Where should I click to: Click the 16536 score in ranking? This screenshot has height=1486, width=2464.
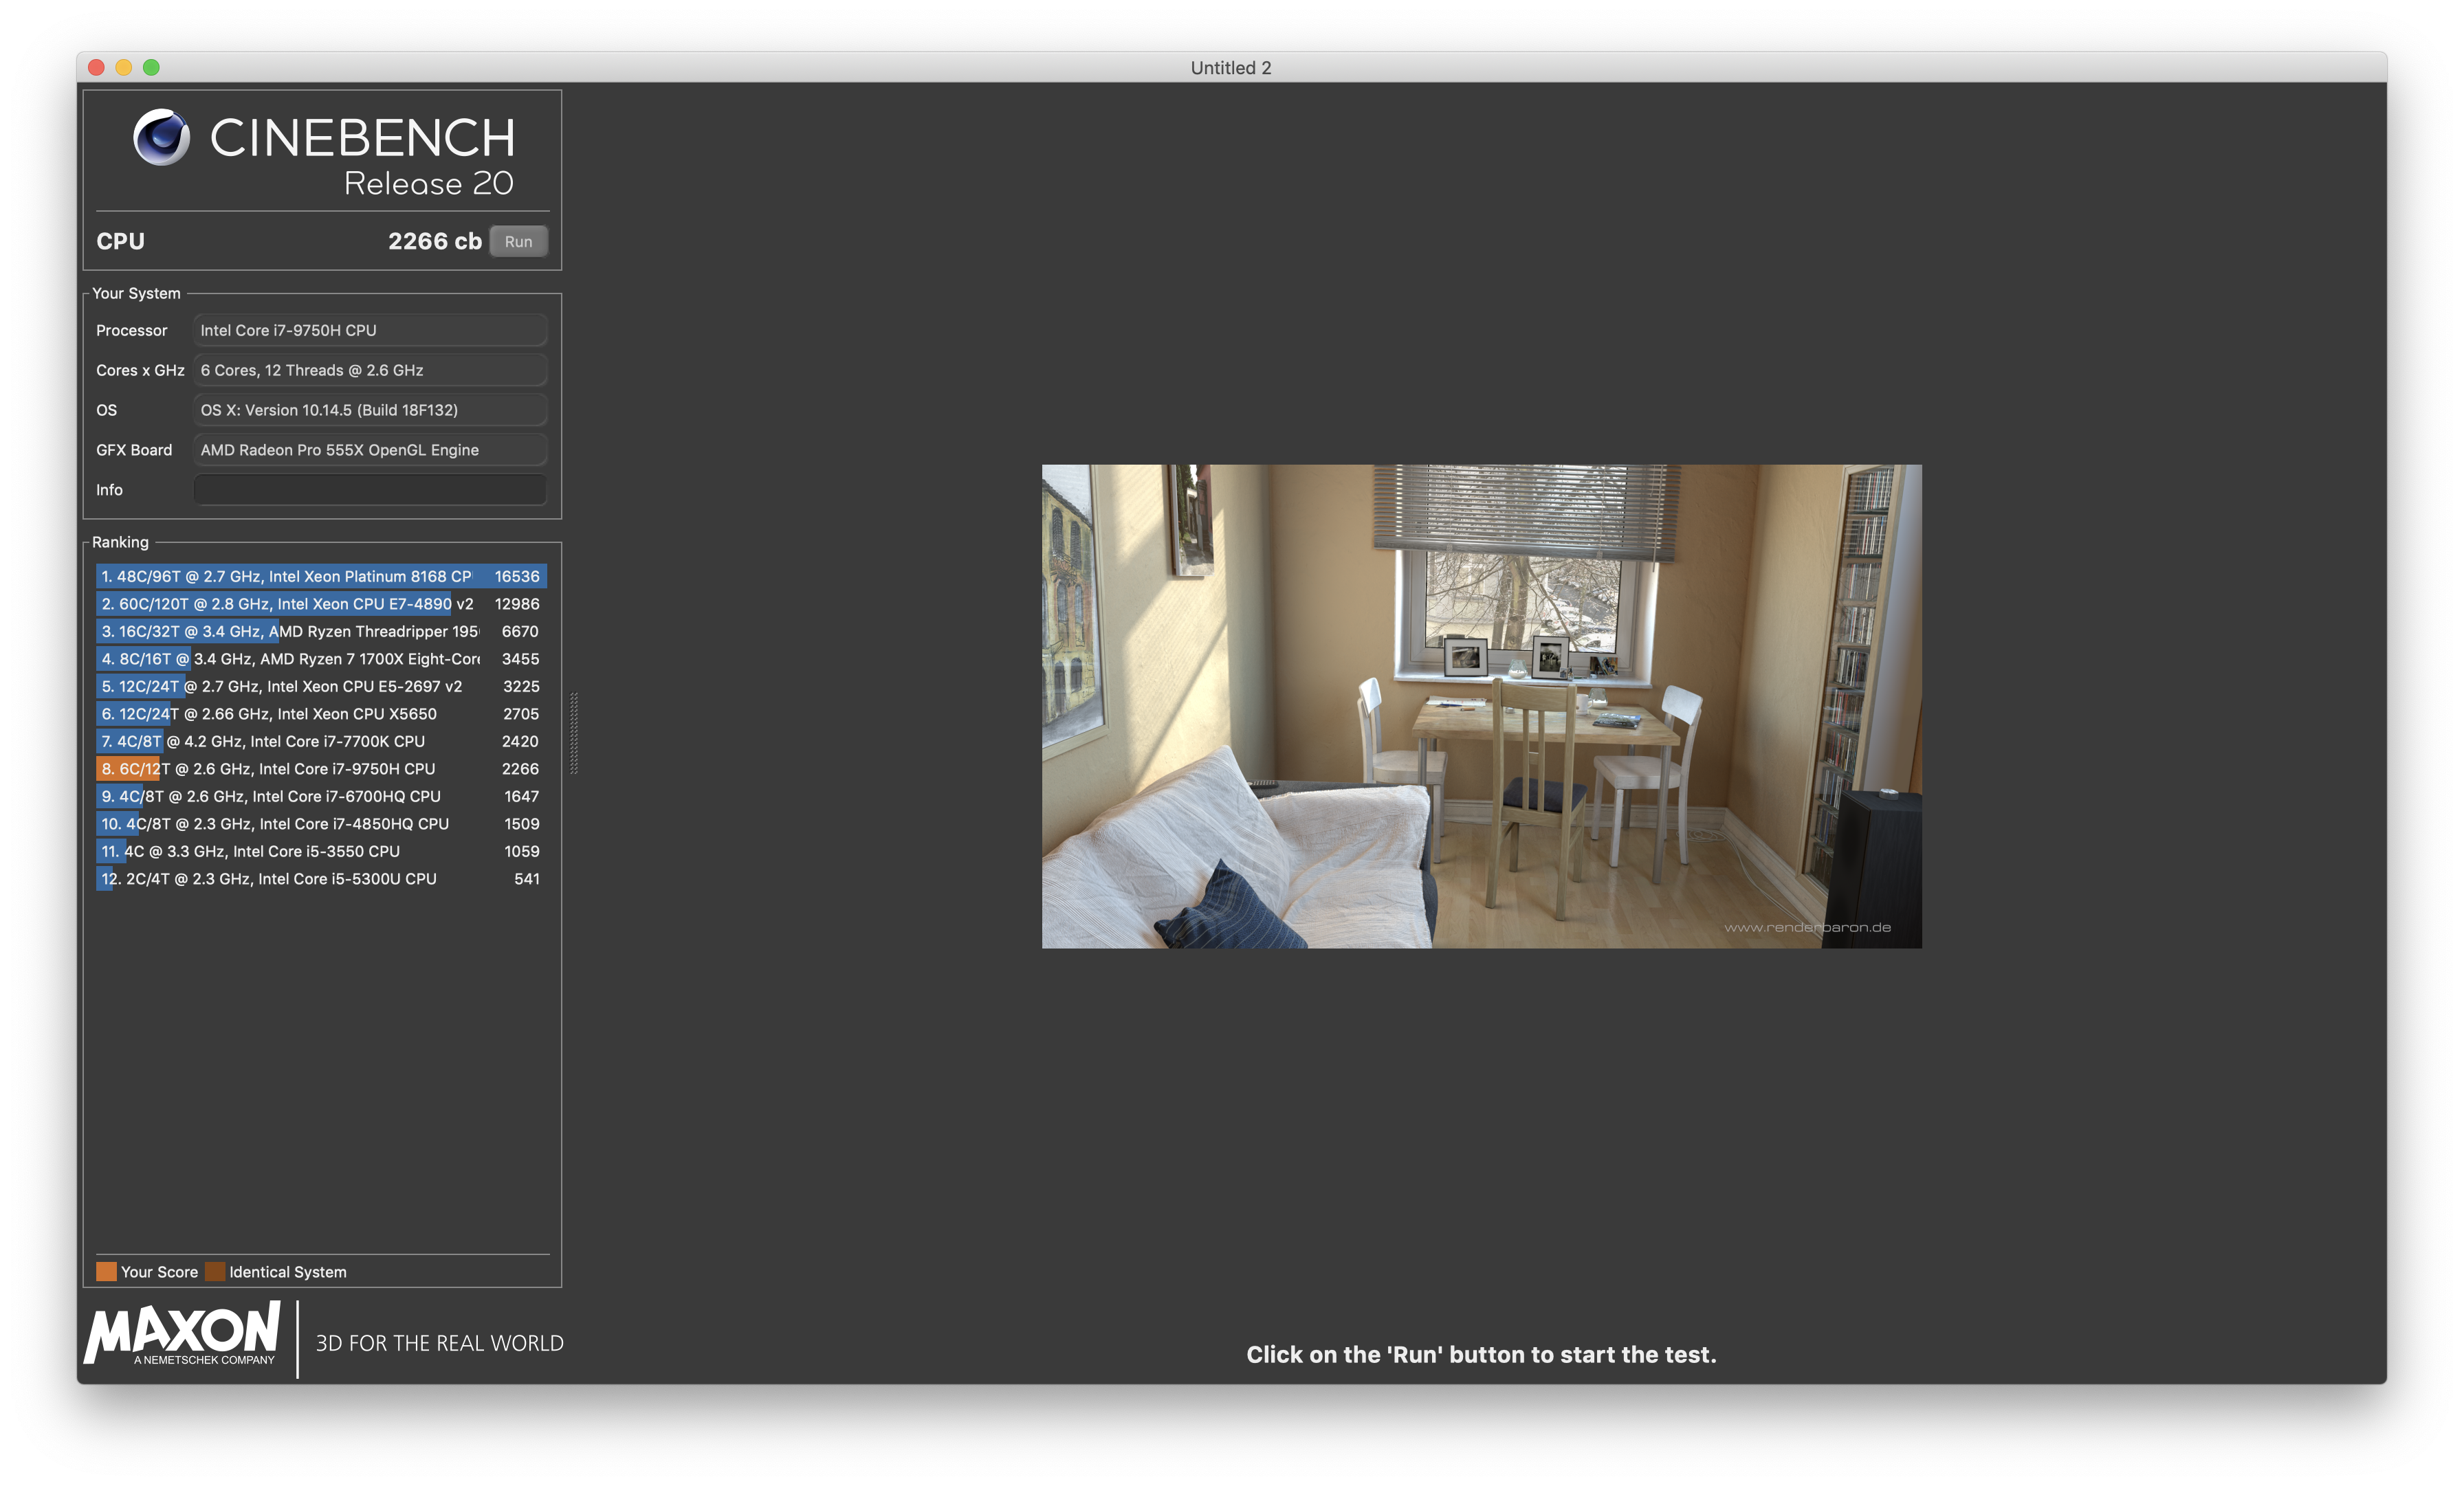click(517, 577)
